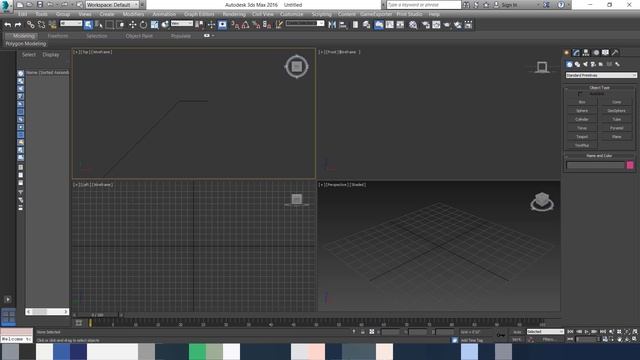640x360 pixels.
Task: Click the time slider frame handle
Action: point(97,315)
